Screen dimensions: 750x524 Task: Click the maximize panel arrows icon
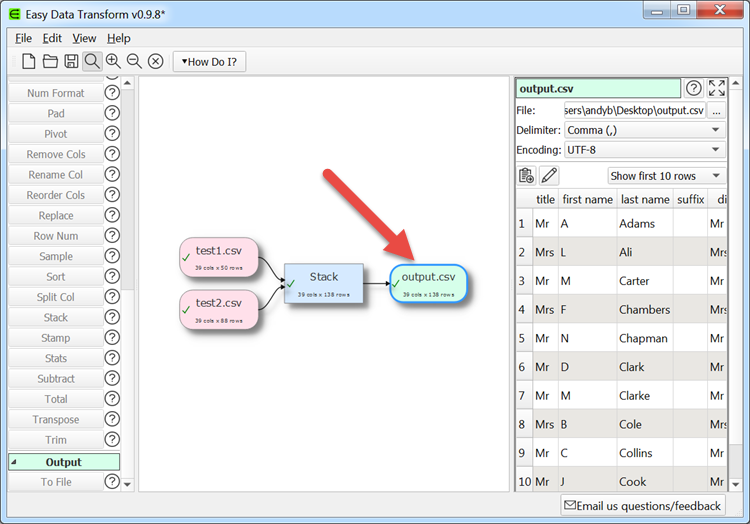pos(717,88)
